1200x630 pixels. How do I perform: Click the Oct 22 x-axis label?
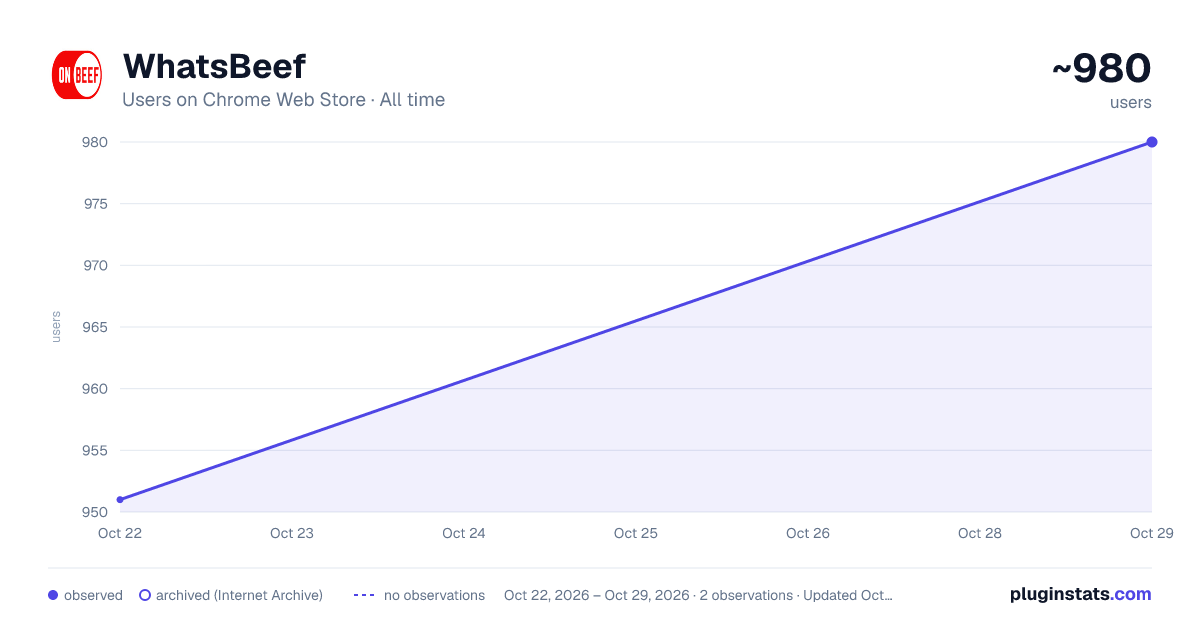[120, 533]
